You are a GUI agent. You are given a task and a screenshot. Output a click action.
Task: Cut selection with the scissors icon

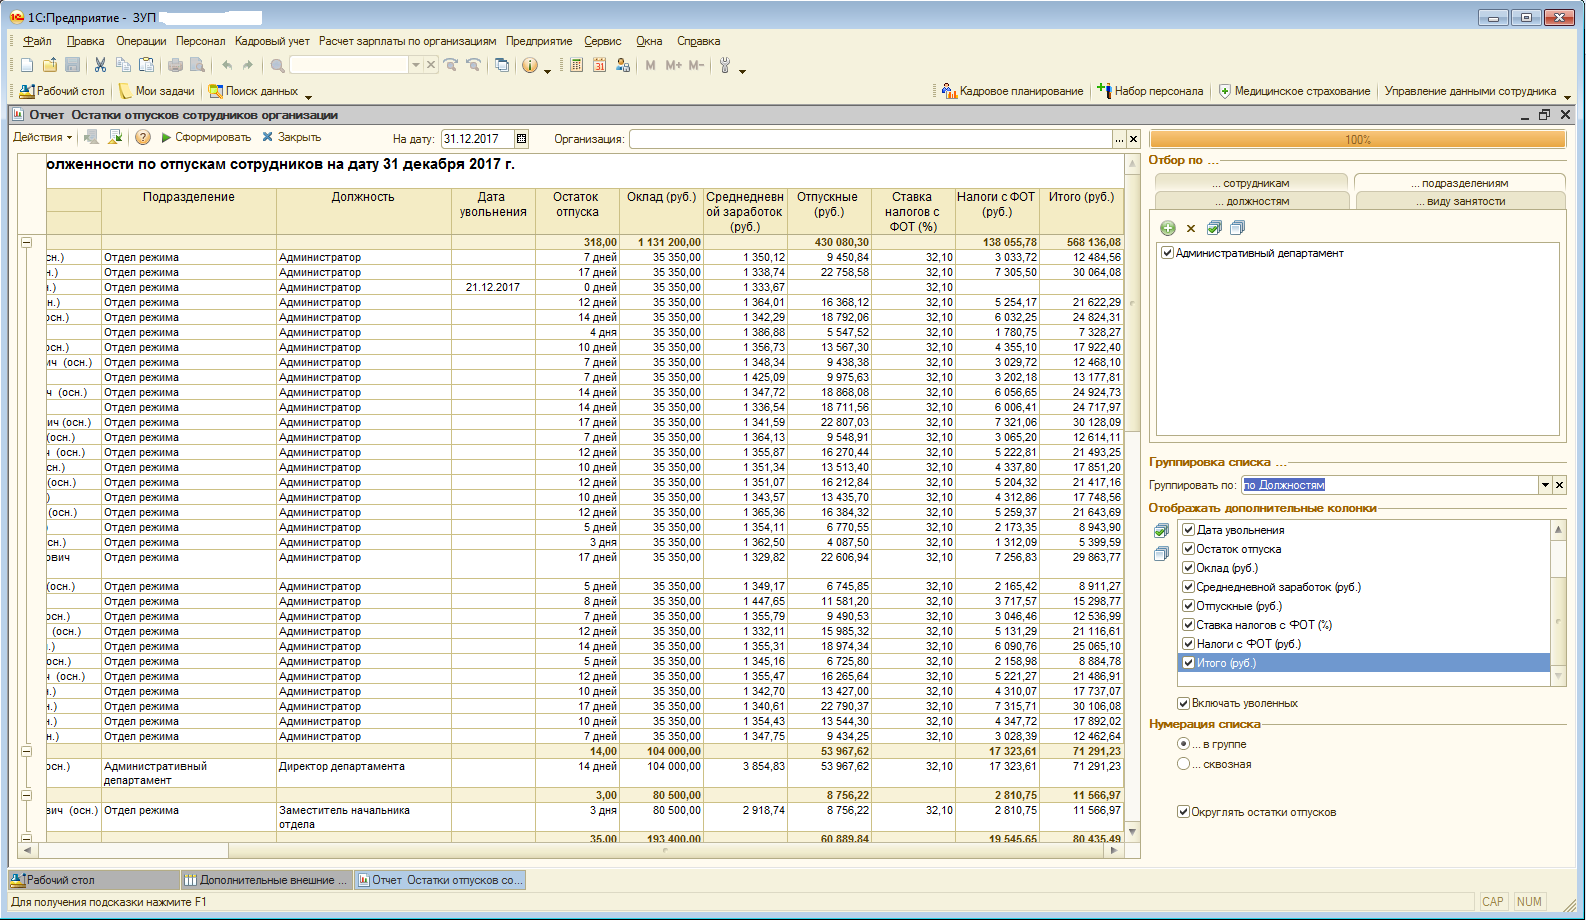click(100, 65)
